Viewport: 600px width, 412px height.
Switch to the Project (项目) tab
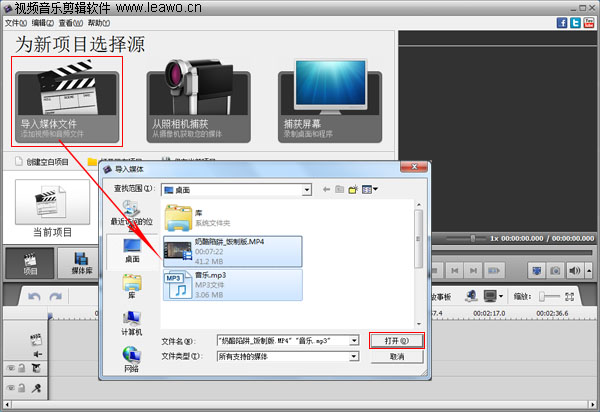pyautogui.click(x=30, y=263)
